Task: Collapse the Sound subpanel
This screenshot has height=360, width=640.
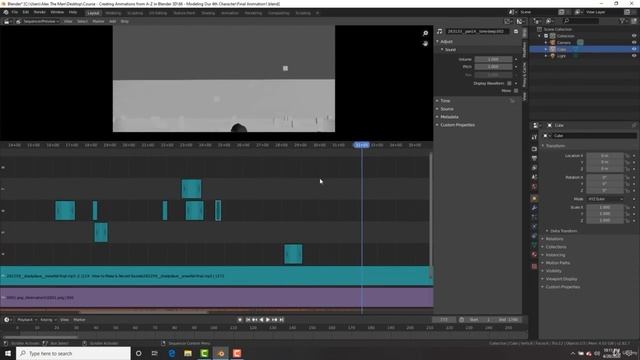Action: pyautogui.click(x=450, y=50)
